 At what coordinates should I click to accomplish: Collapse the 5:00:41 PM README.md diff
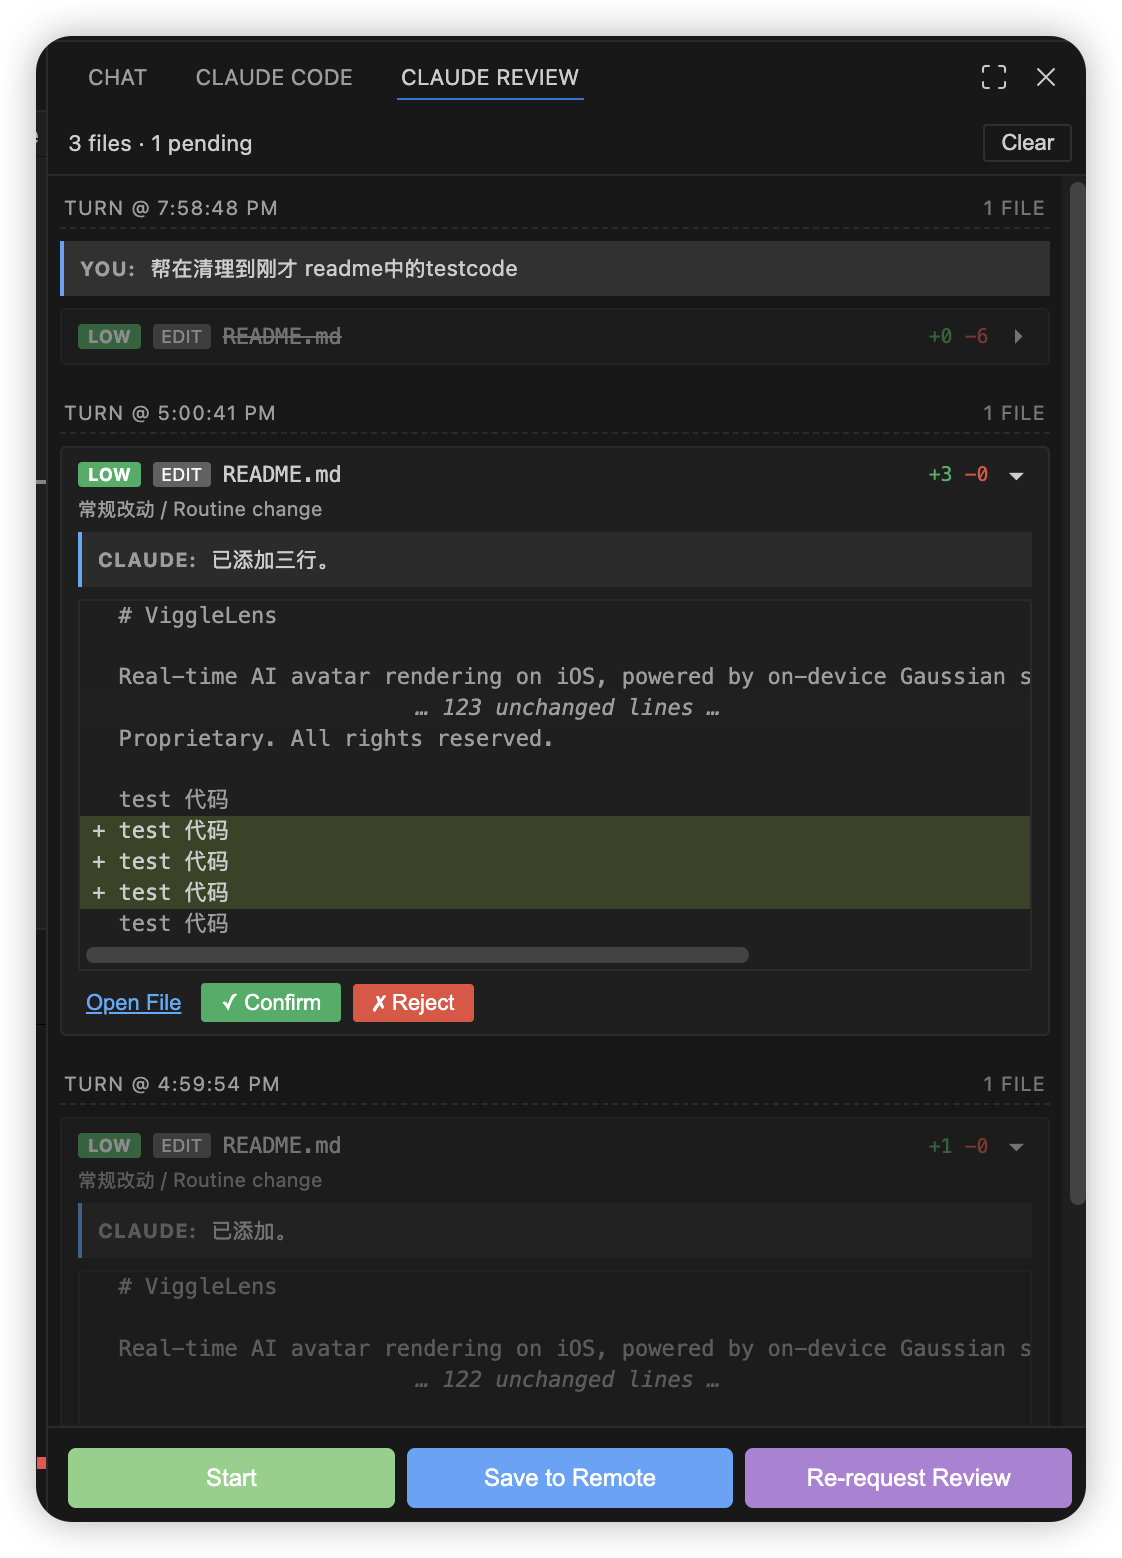[1017, 475]
